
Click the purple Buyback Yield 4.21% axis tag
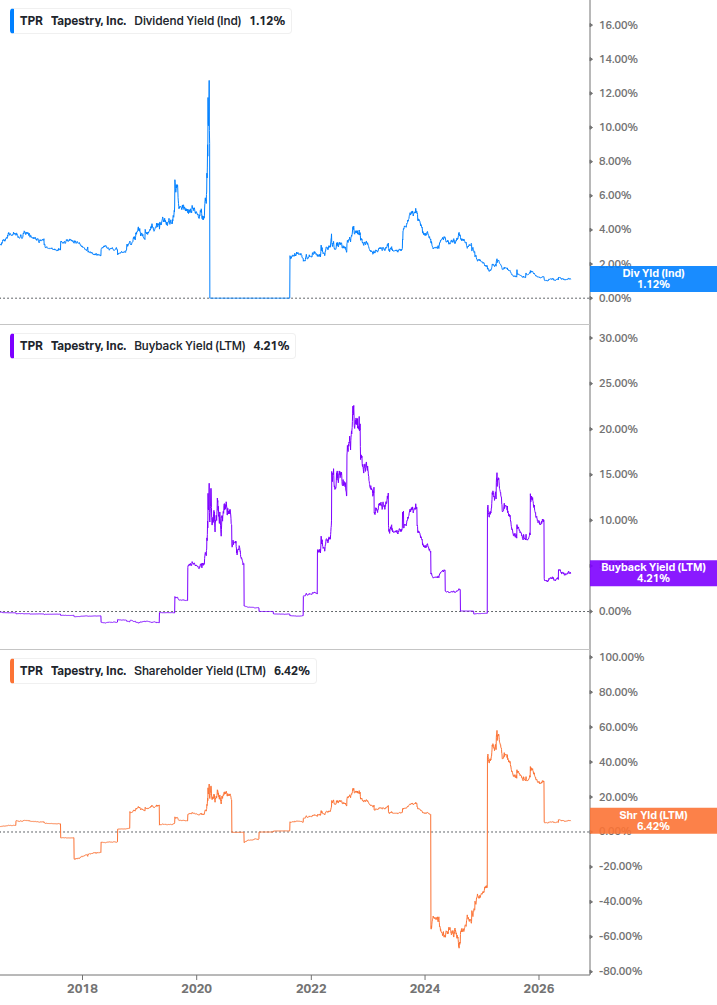click(x=653, y=573)
